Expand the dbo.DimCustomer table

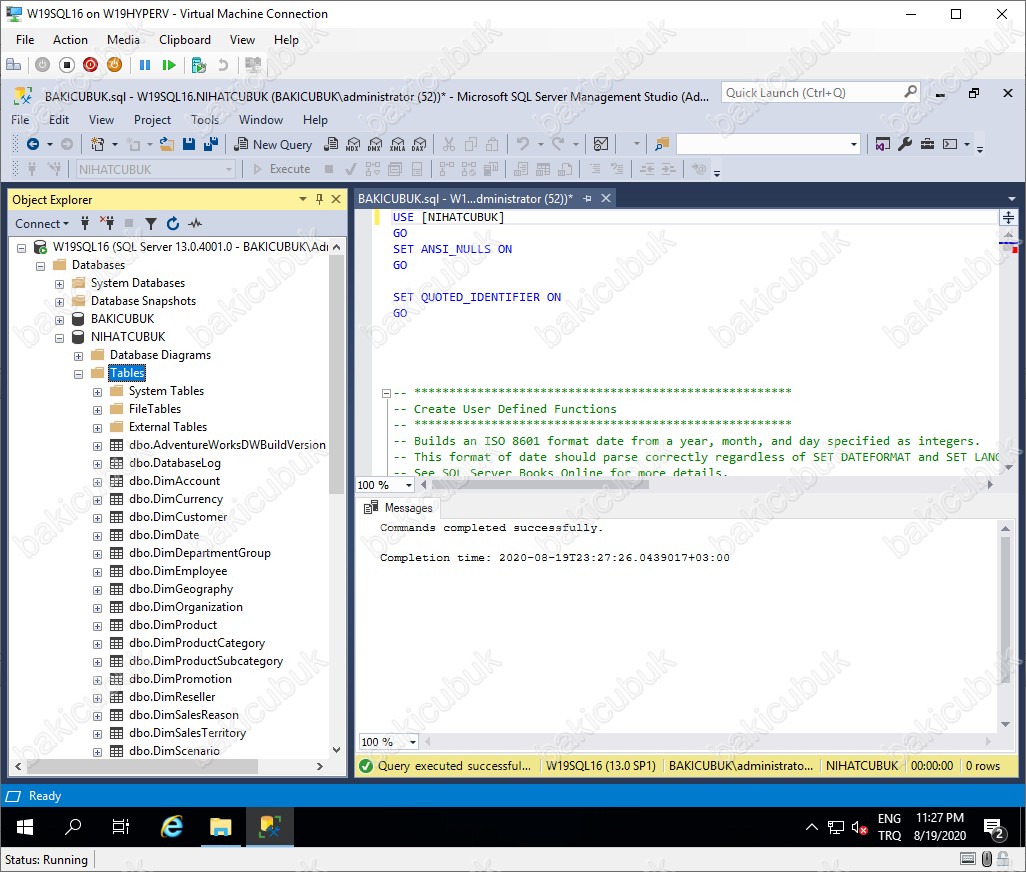point(97,518)
